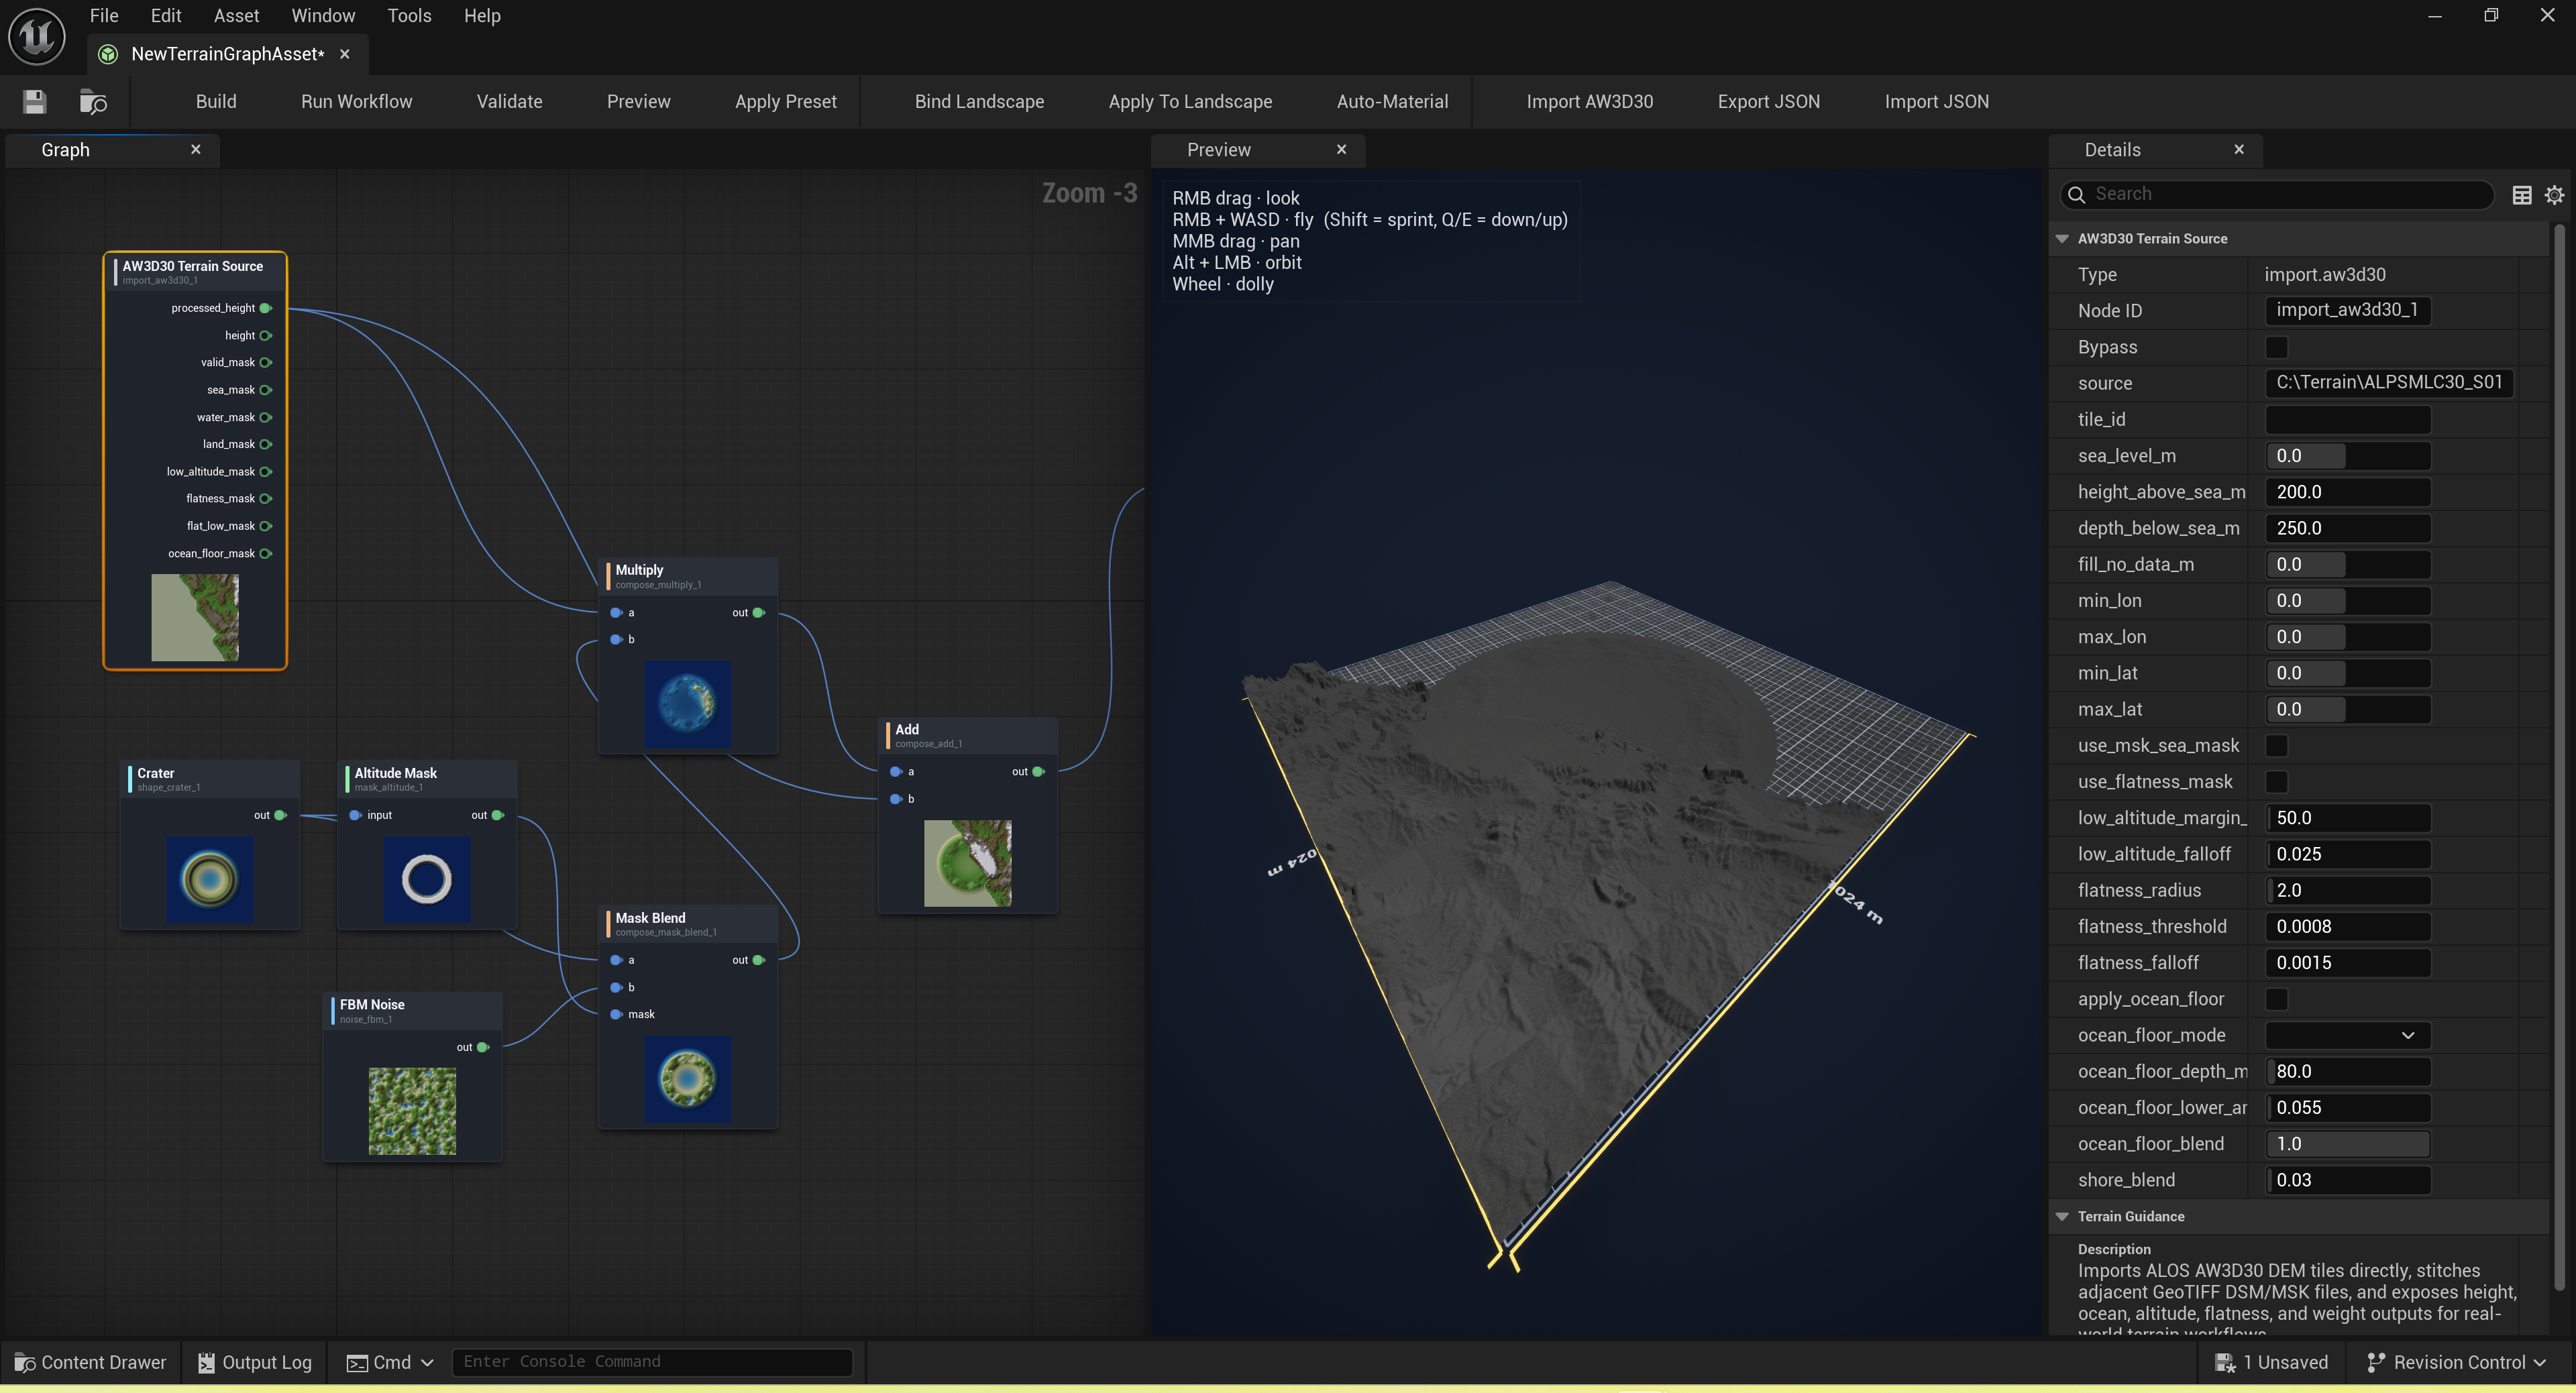Click the Content Drawer icon button
Image resolution: width=2576 pixels, height=1393 pixels.
[x=90, y=1362]
